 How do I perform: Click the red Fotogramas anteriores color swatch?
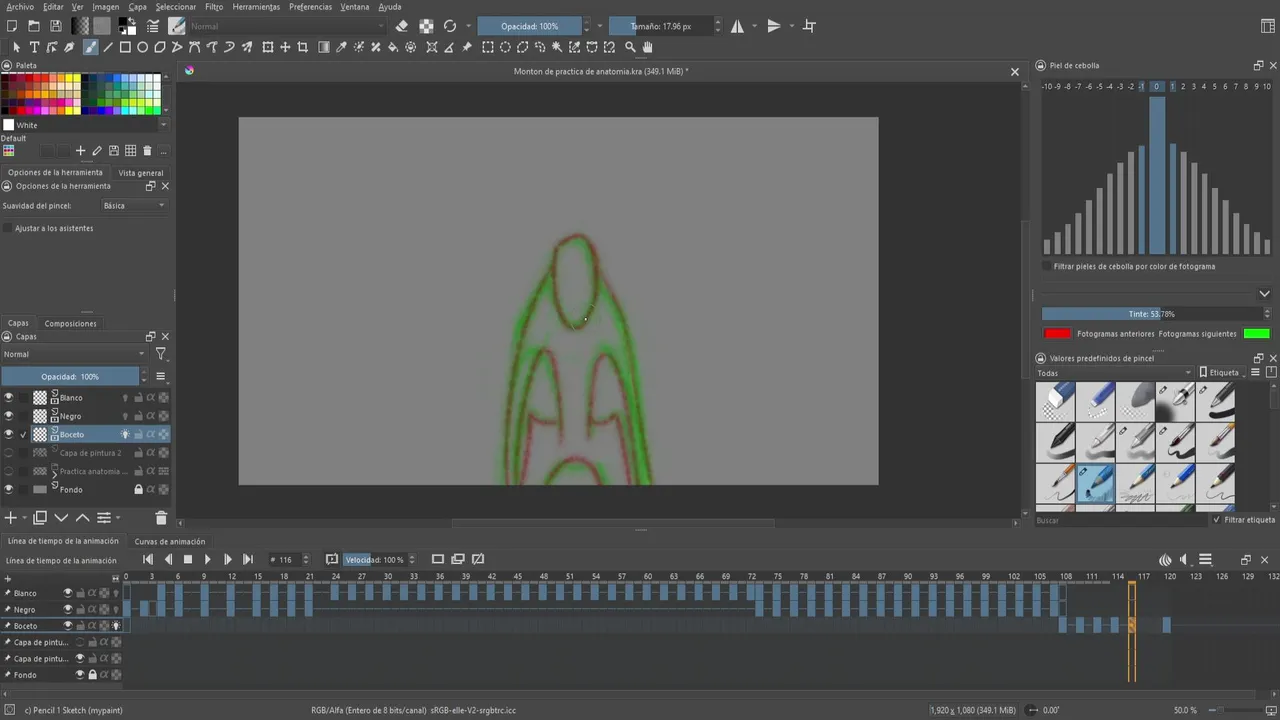click(1057, 333)
